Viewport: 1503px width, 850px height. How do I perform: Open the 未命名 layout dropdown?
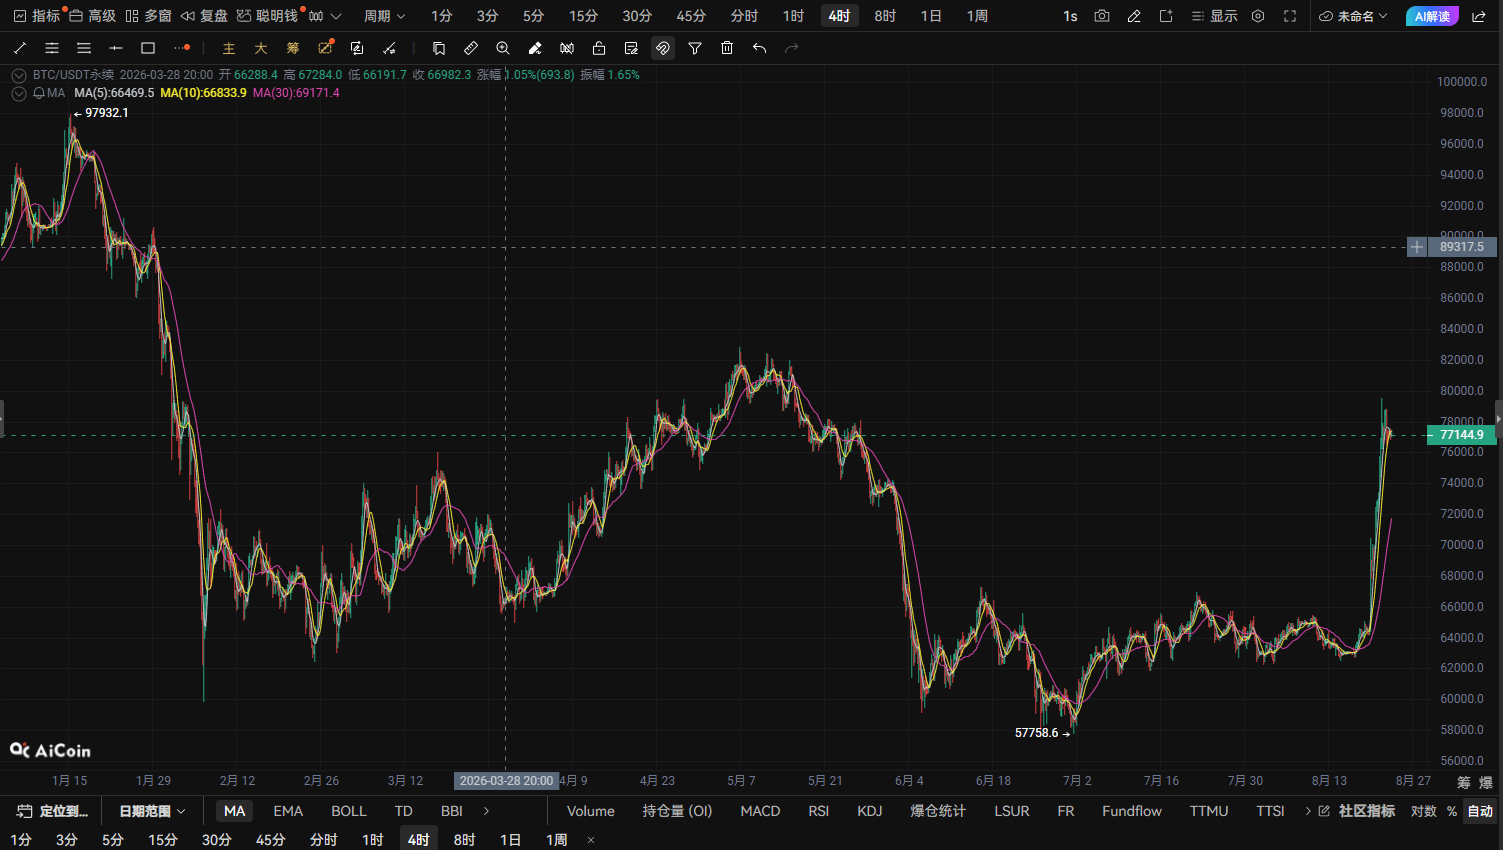click(1354, 16)
